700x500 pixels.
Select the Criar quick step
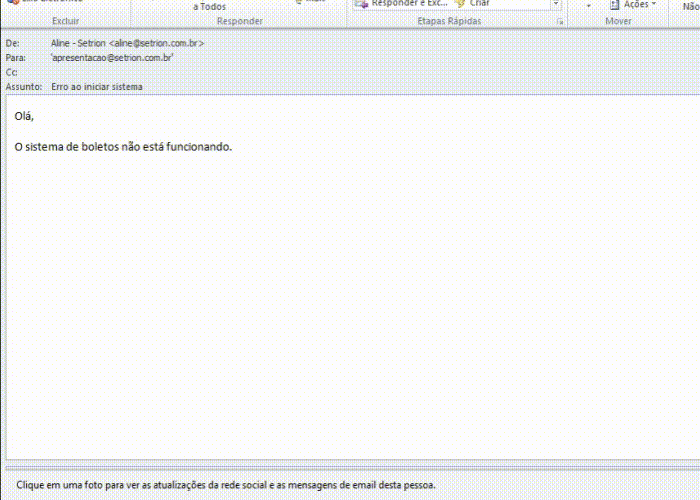473,4
